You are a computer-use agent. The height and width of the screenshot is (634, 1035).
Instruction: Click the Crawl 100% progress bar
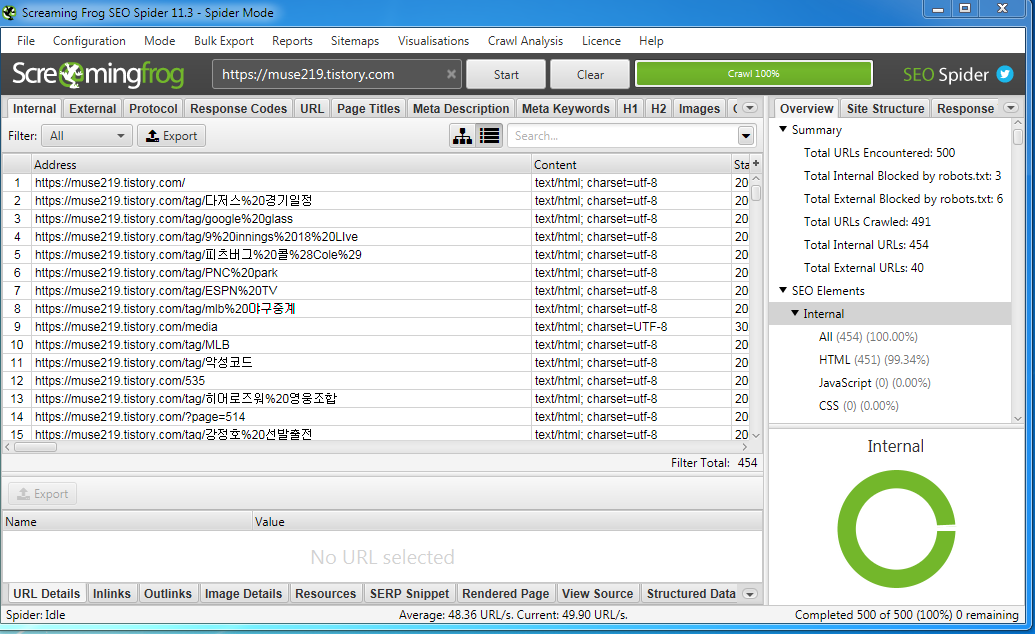pos(754,74)
